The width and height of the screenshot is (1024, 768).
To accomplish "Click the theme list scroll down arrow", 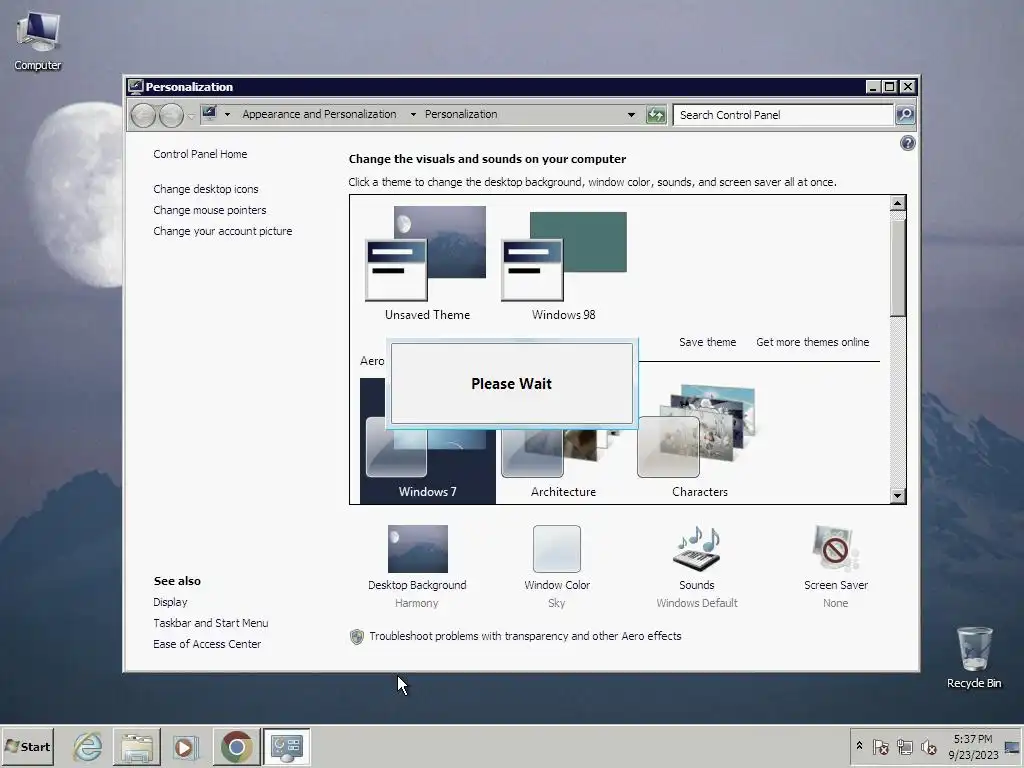I will coord(897,496).
